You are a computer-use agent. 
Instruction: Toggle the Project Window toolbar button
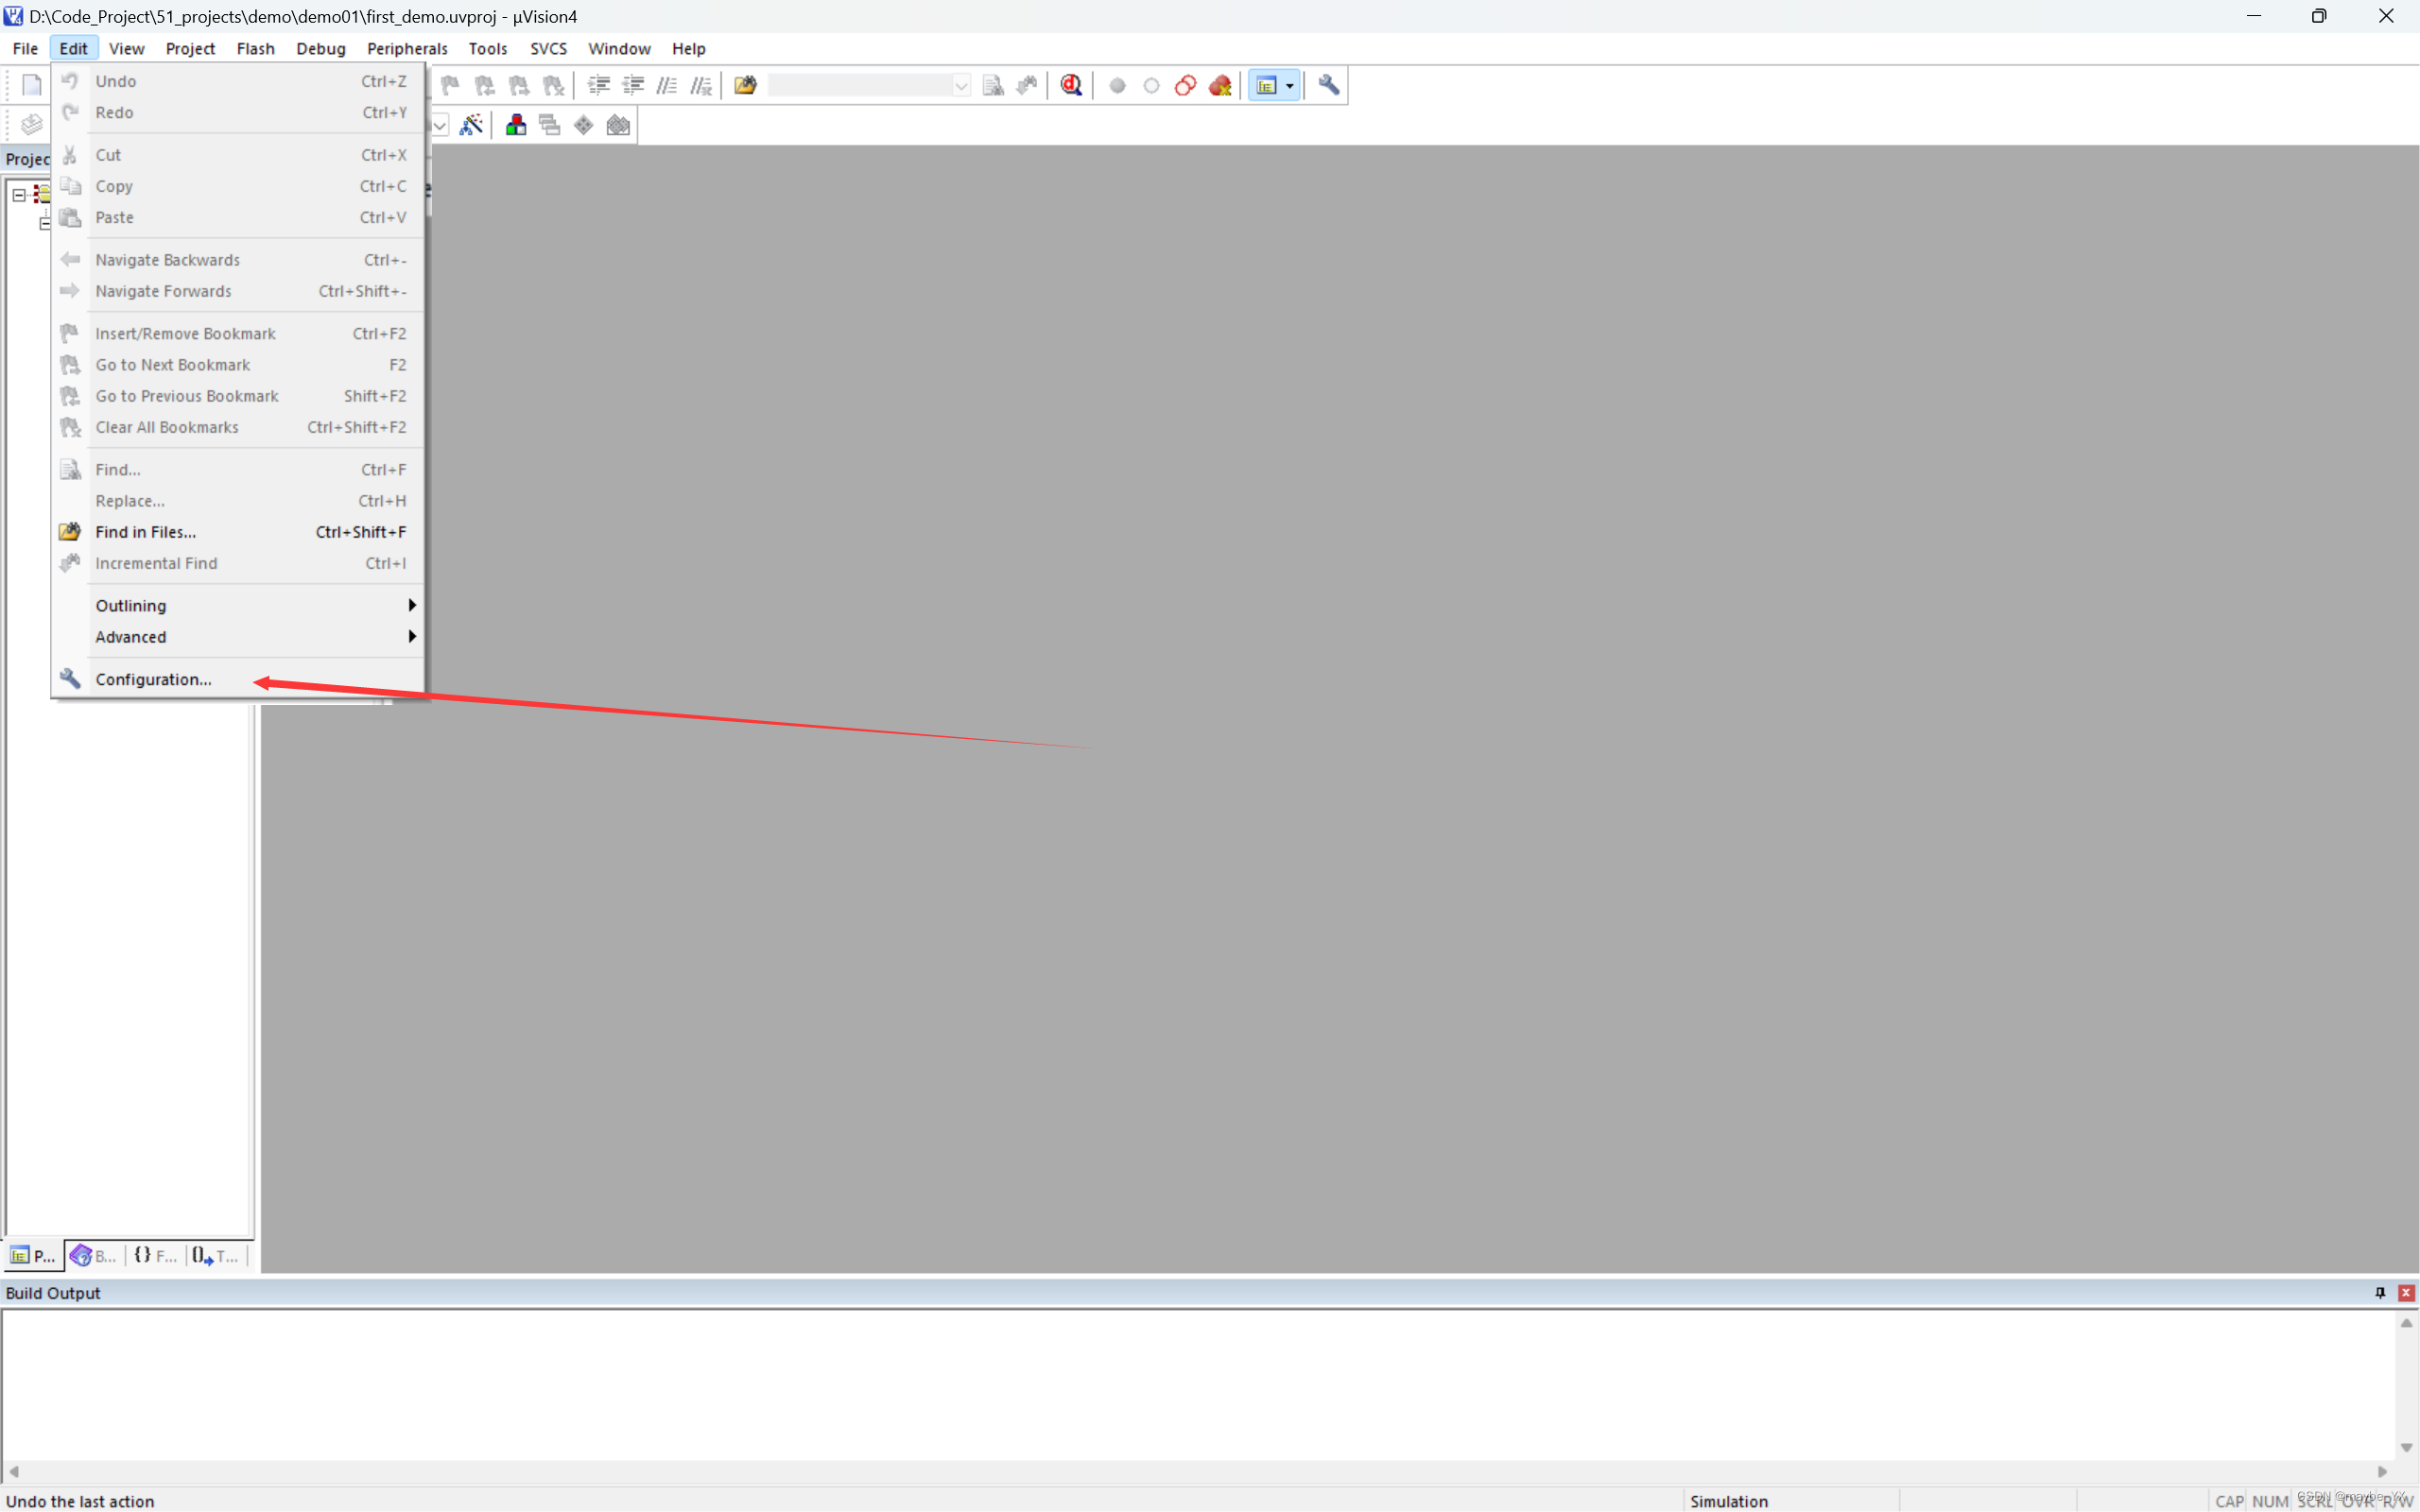[1266, 86]
